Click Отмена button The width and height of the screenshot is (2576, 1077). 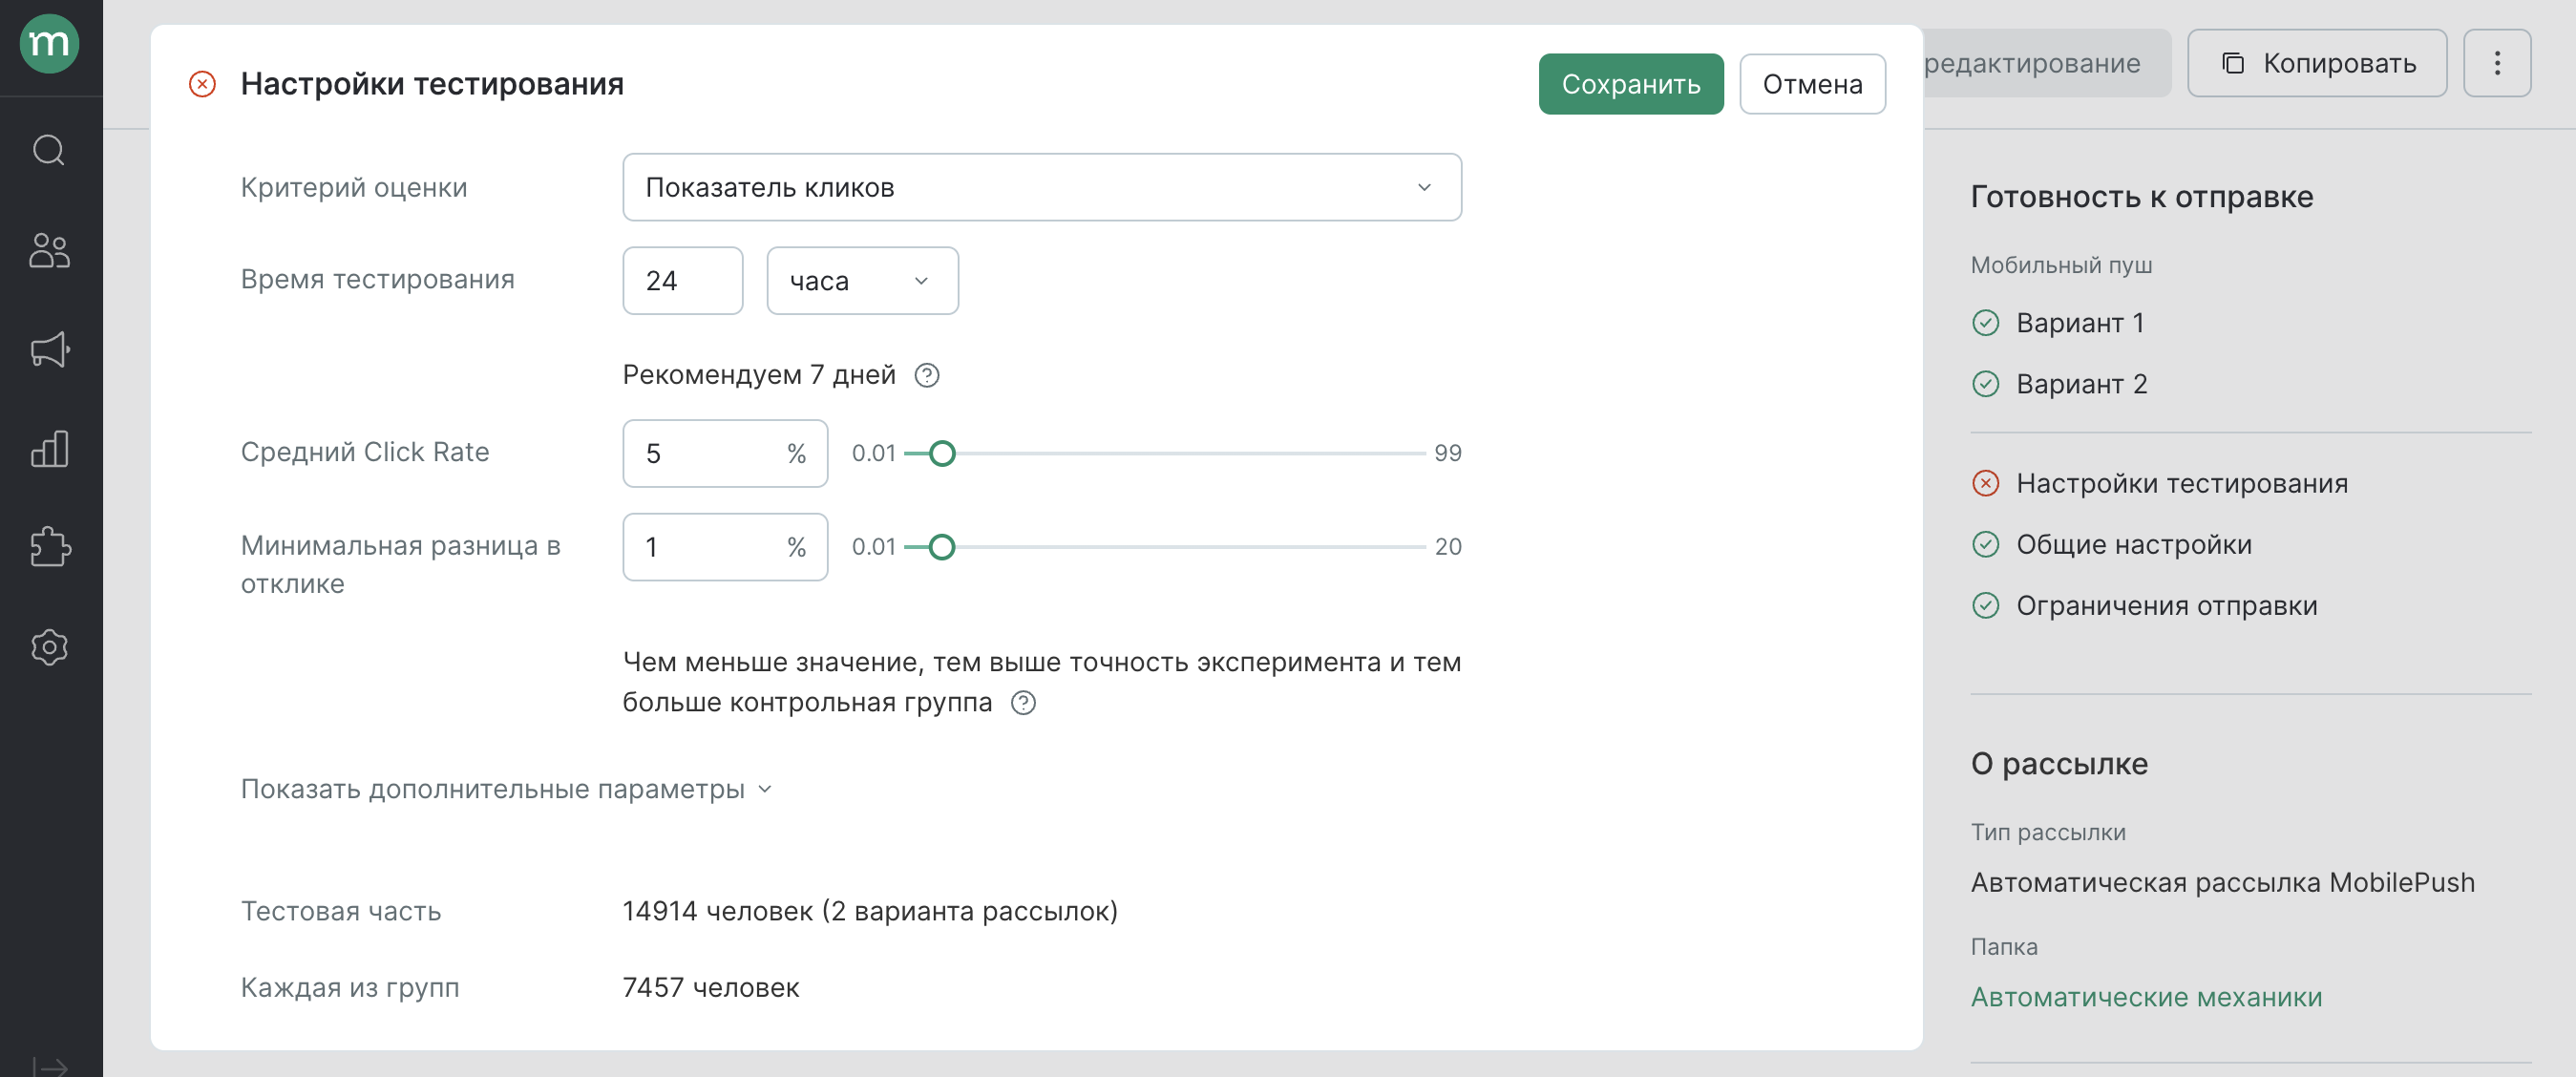tap(1812, 84)
